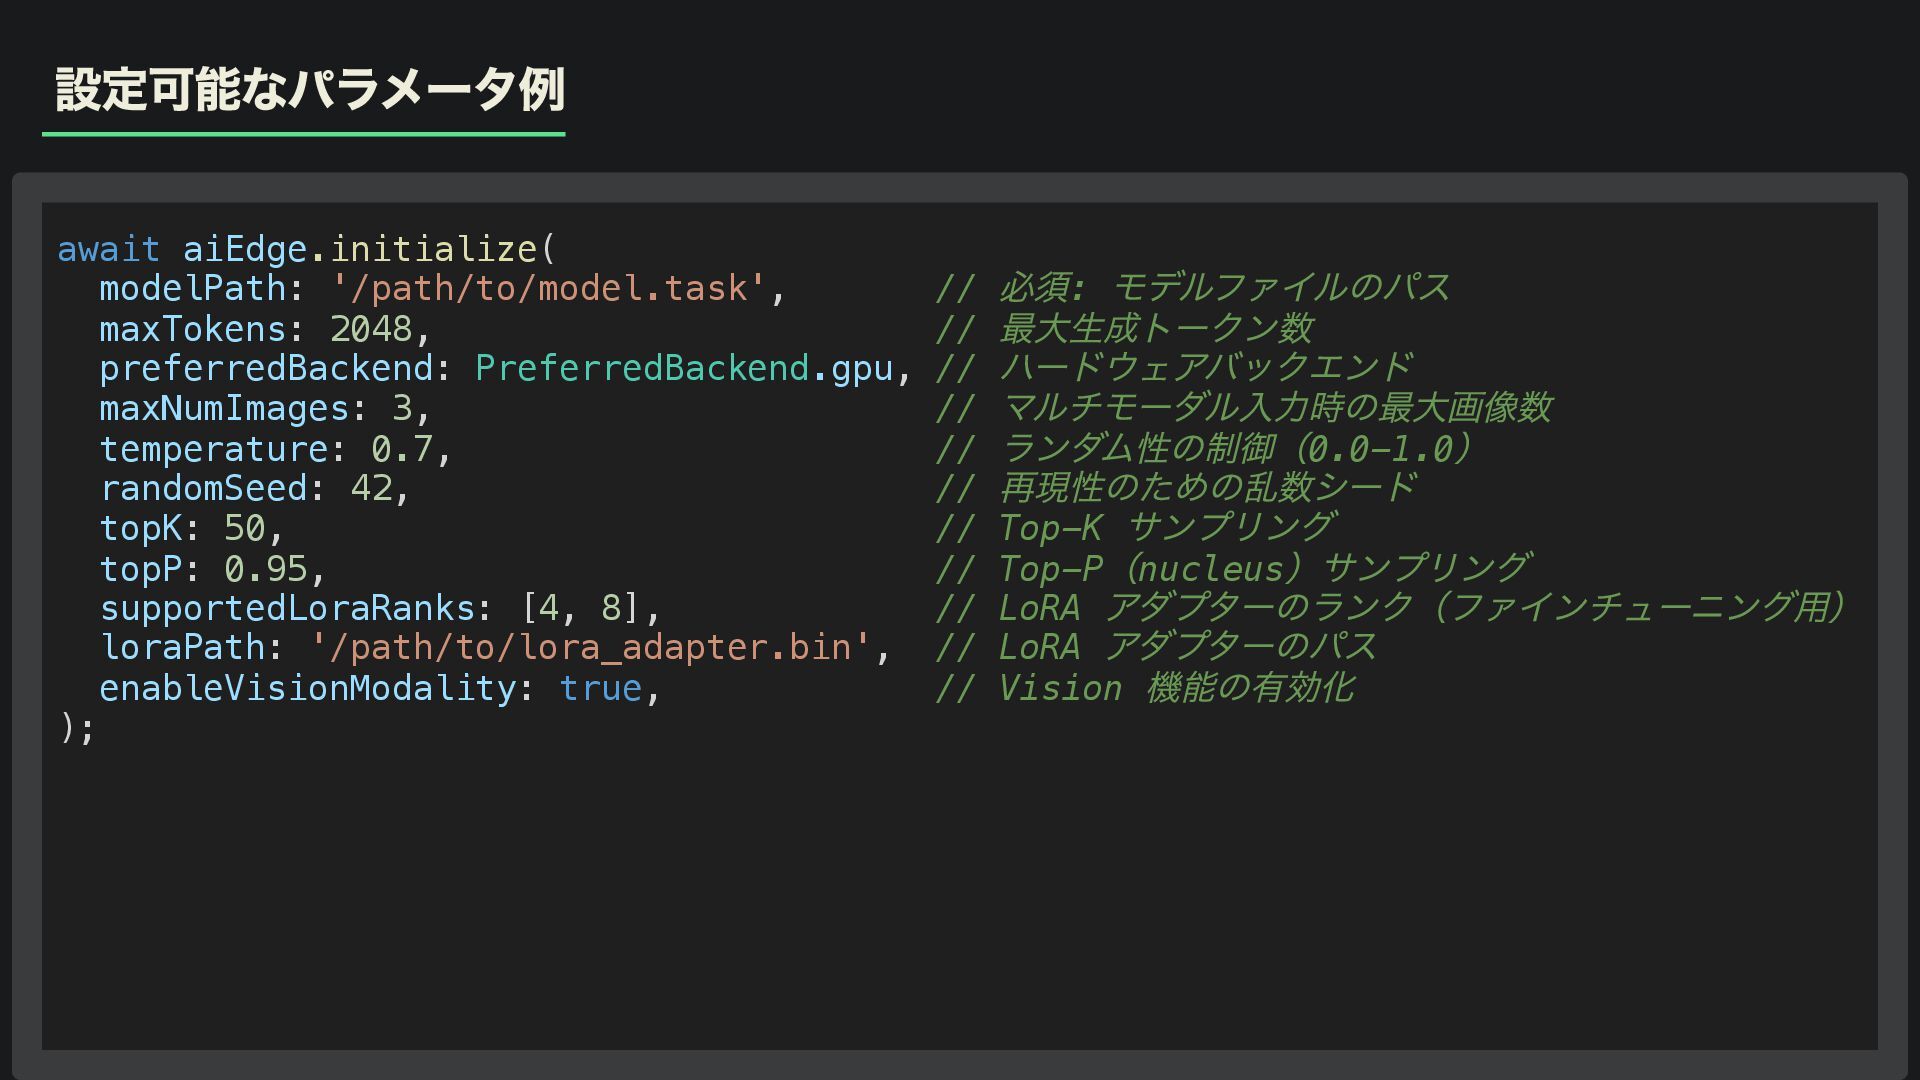Viewport: 1920px width, 1080px height.
Task: Click the topP value 0.95
Action: pyautogui.click(x=265, y=569)
